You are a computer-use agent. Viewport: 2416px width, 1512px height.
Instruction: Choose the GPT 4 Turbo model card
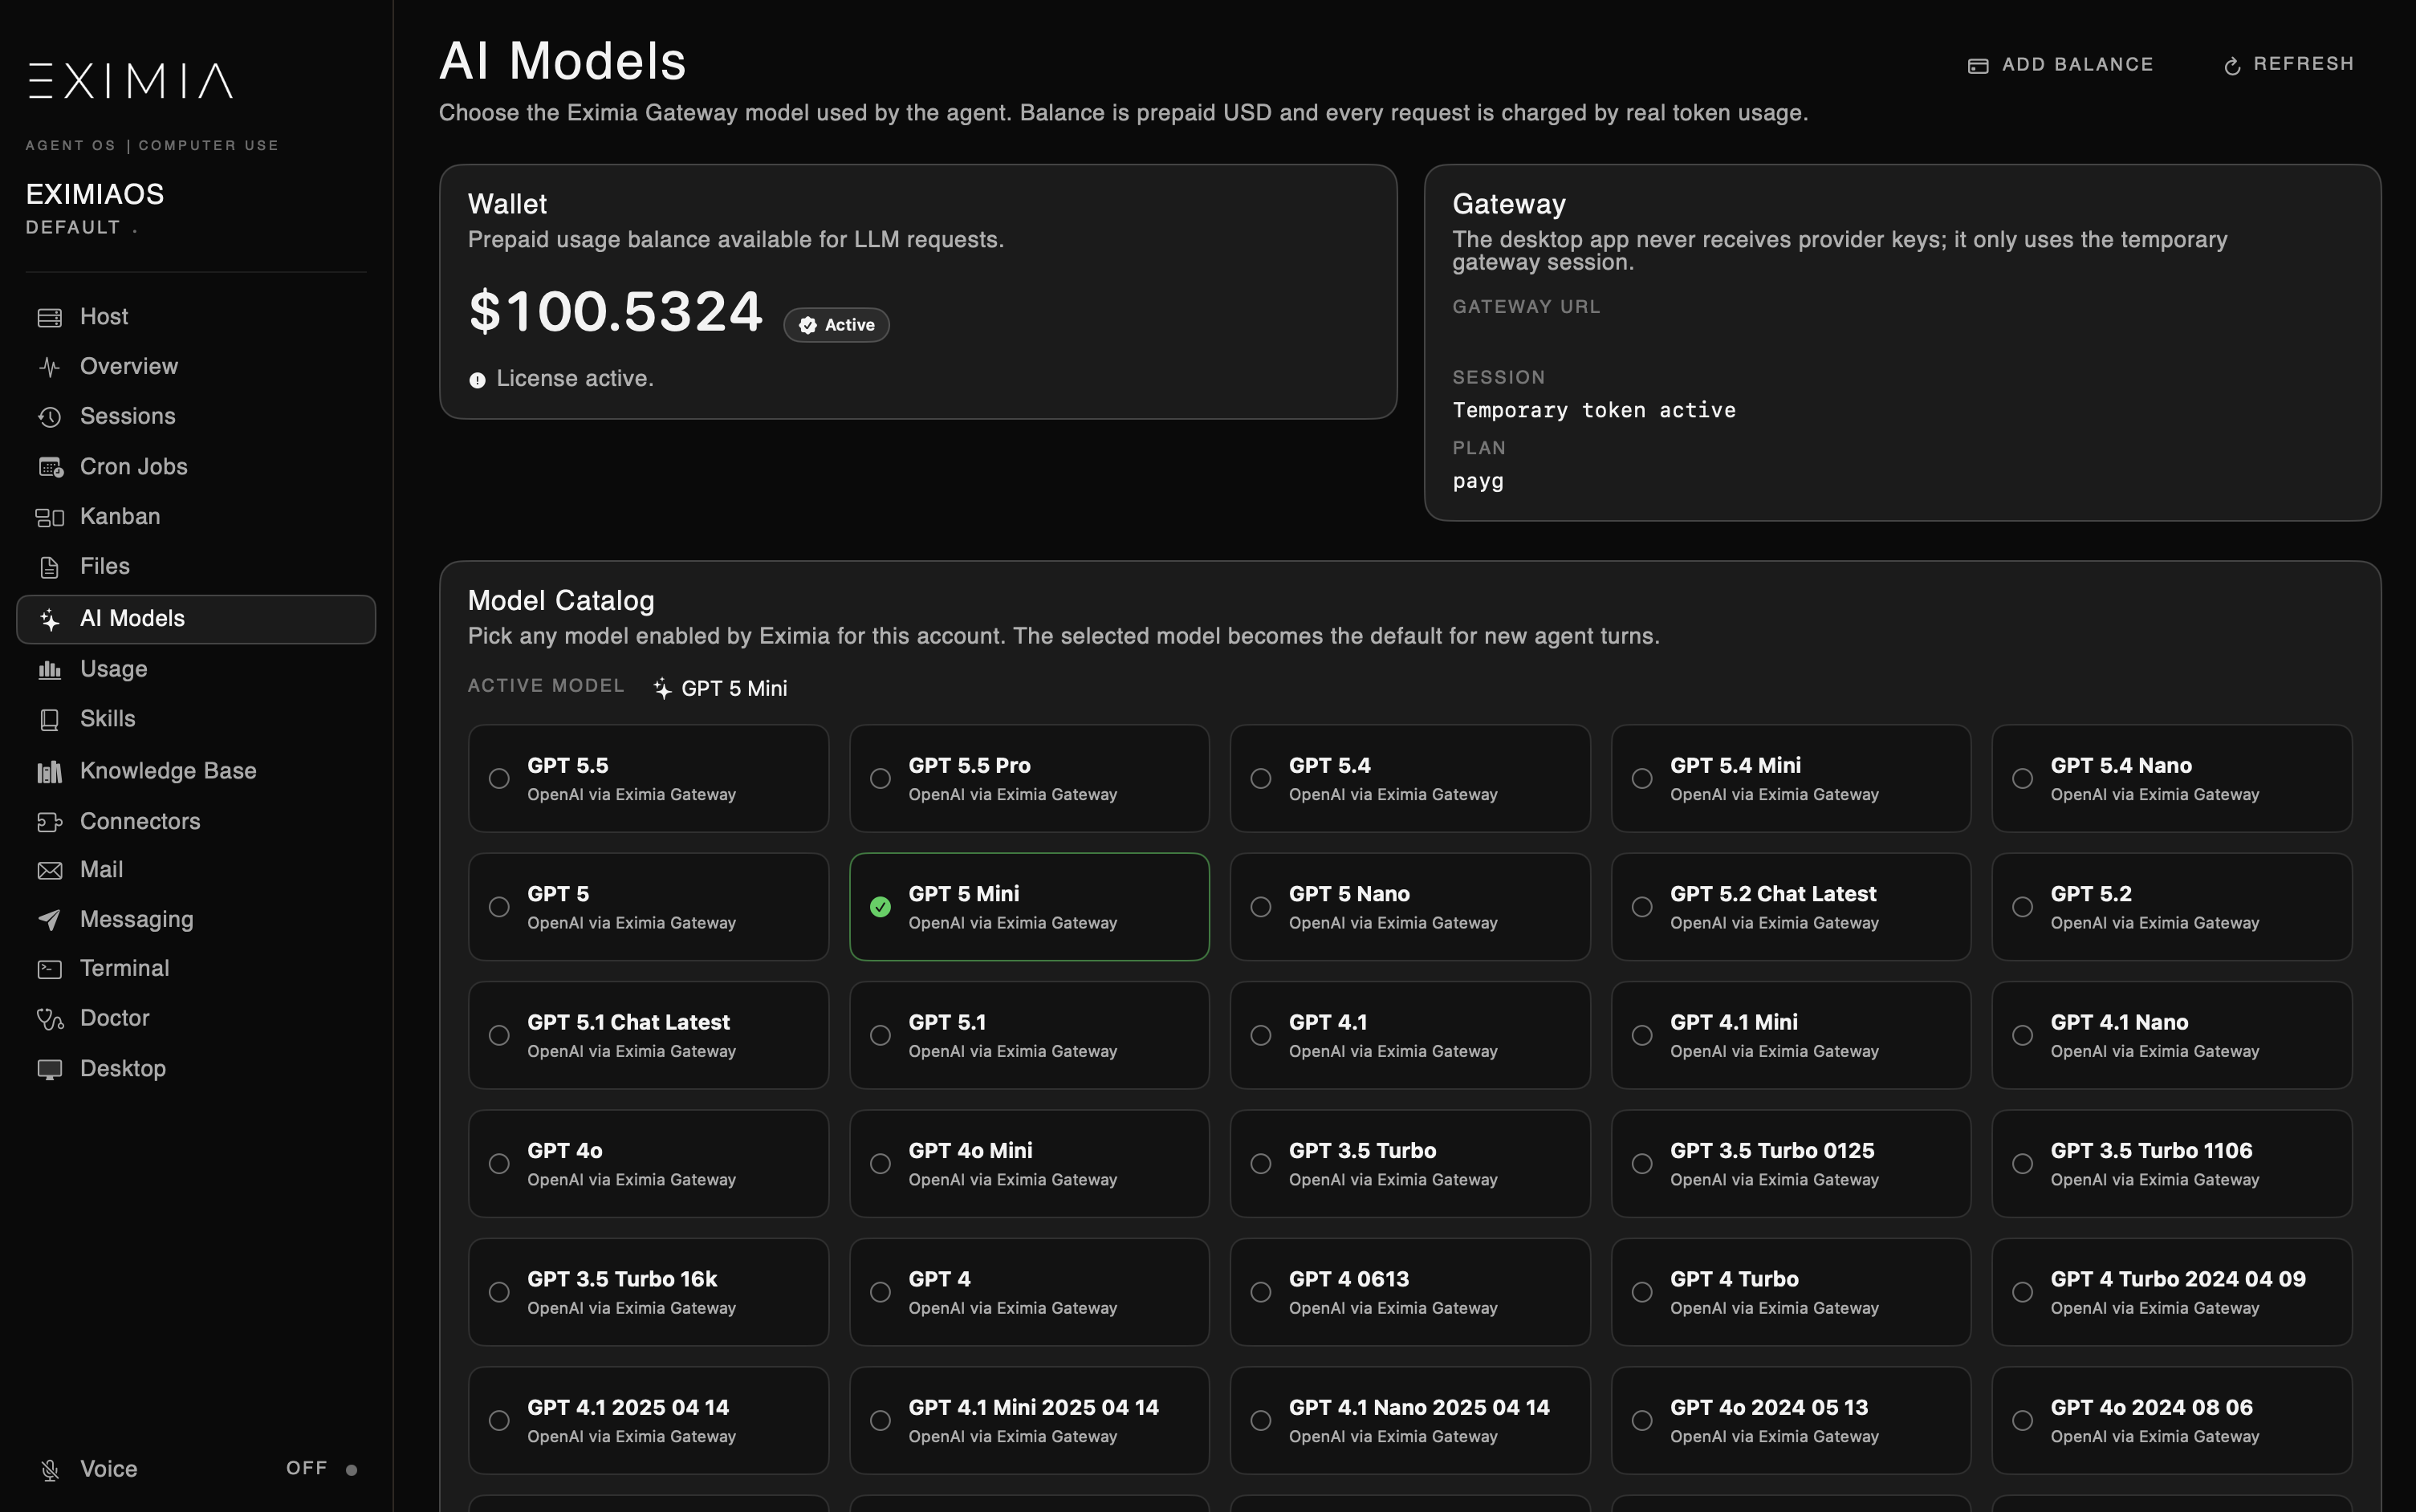[x=1790, y=1293]
